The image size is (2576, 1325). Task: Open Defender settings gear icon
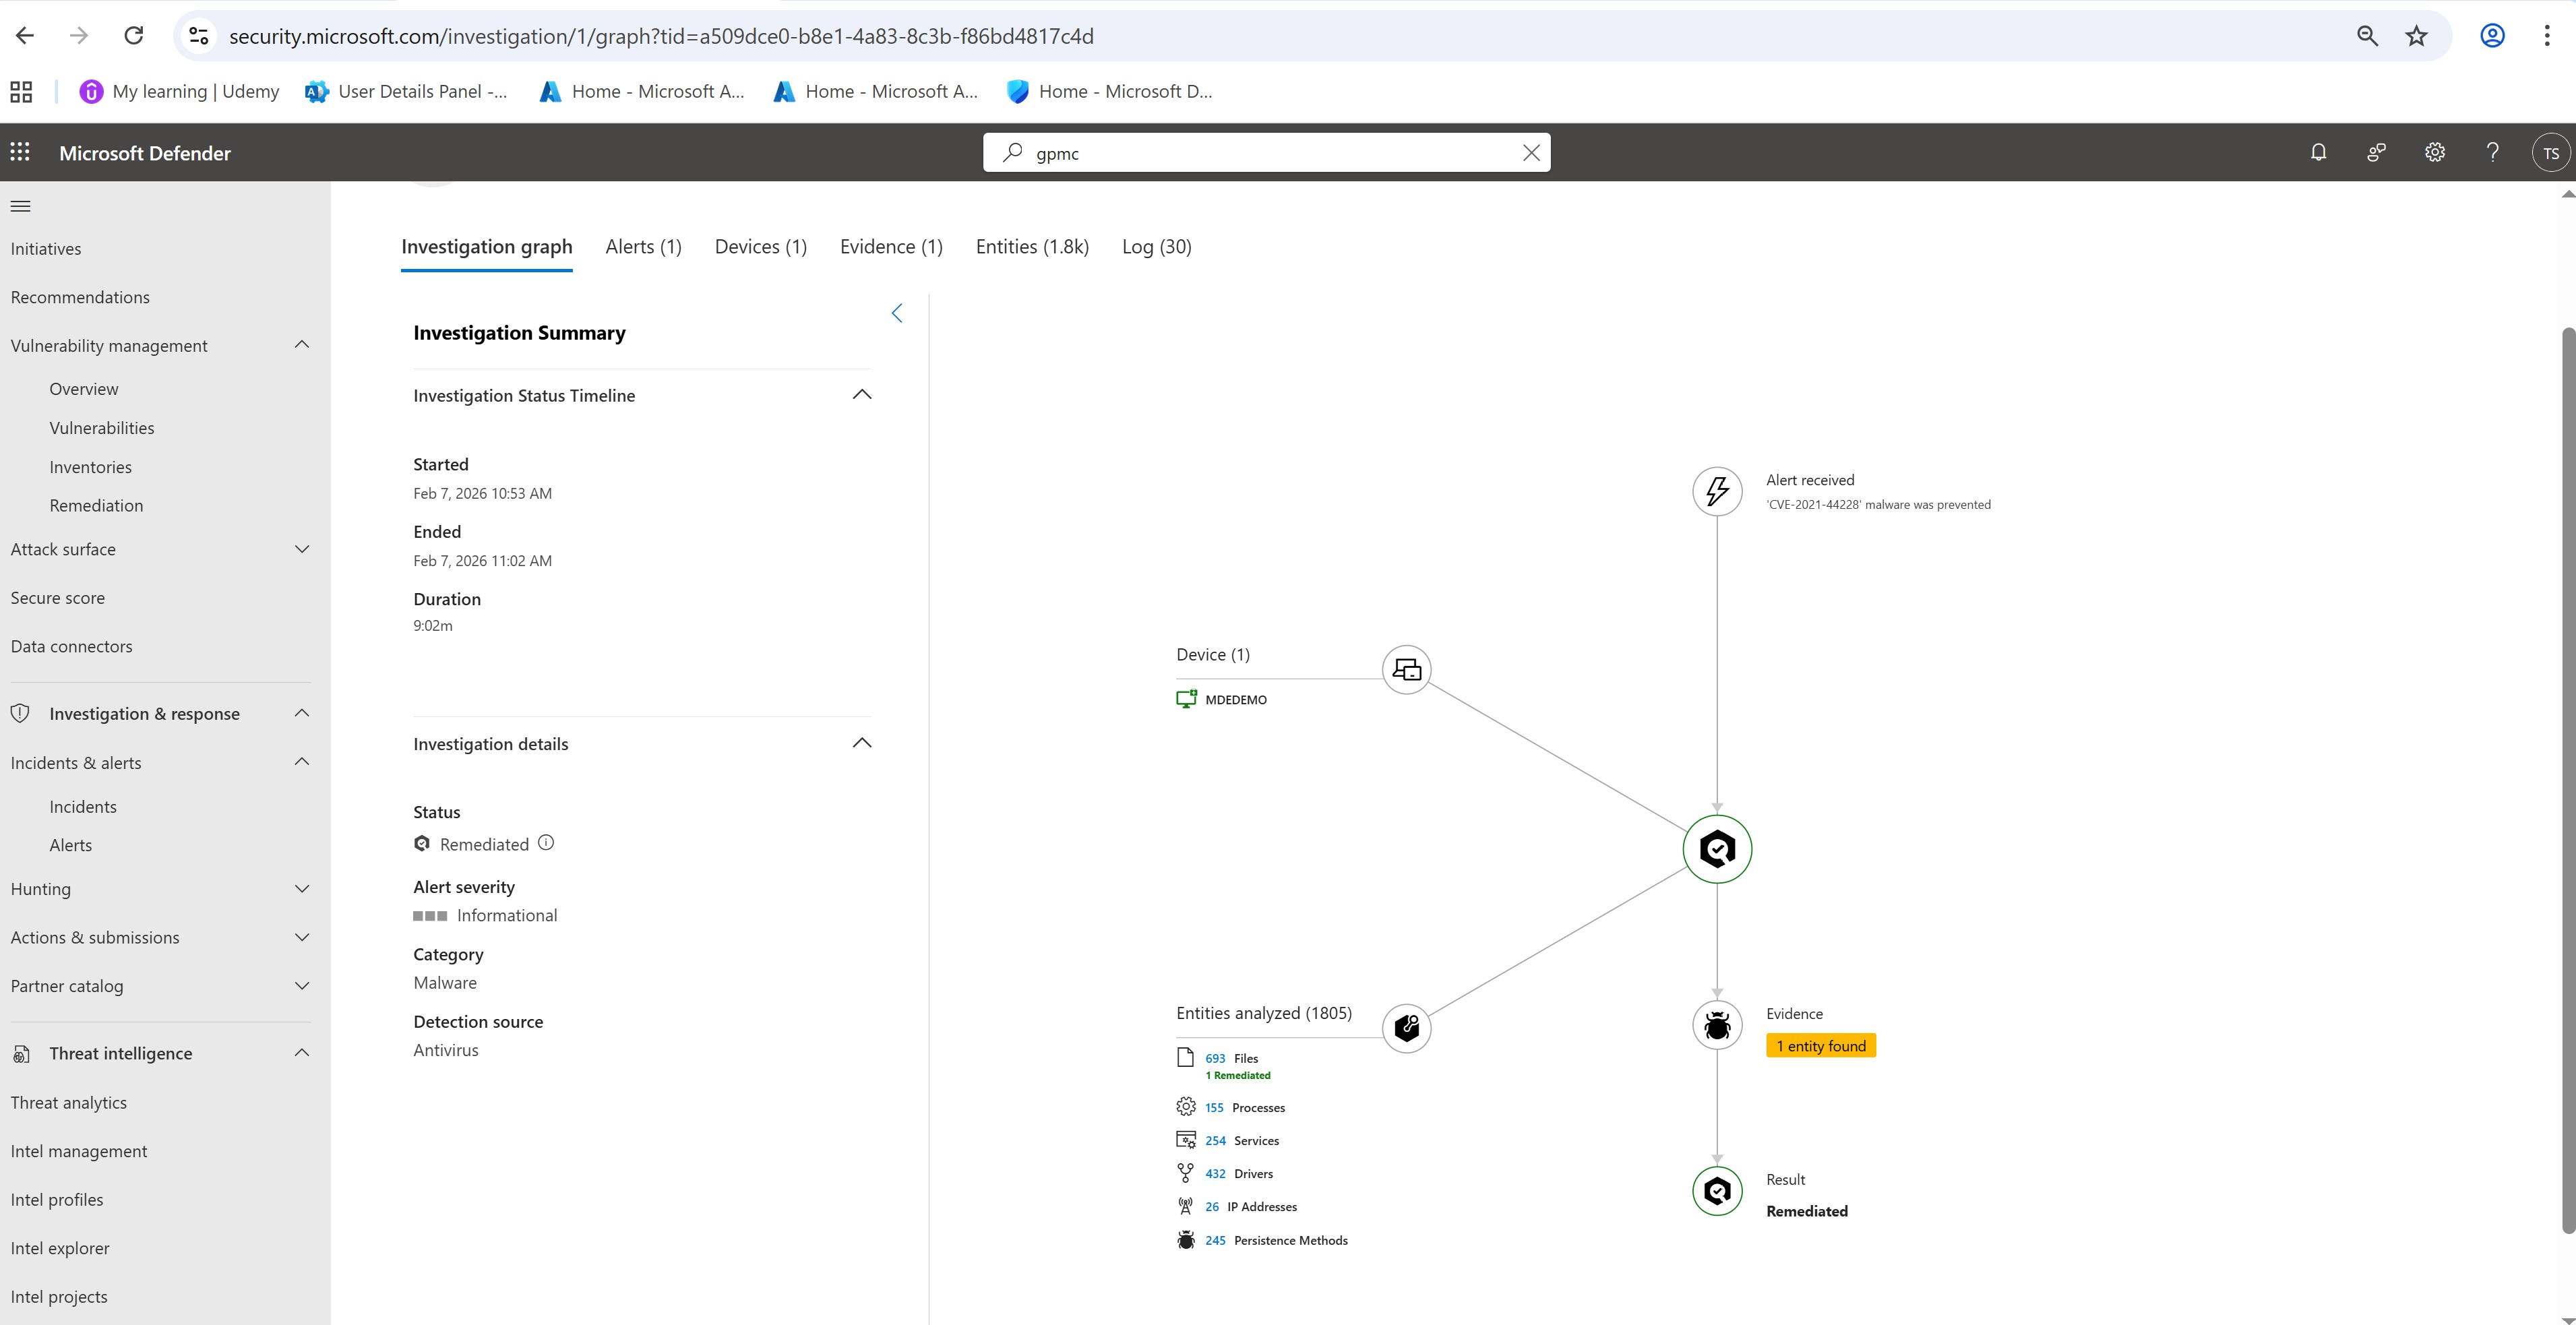pos(2434,152)
